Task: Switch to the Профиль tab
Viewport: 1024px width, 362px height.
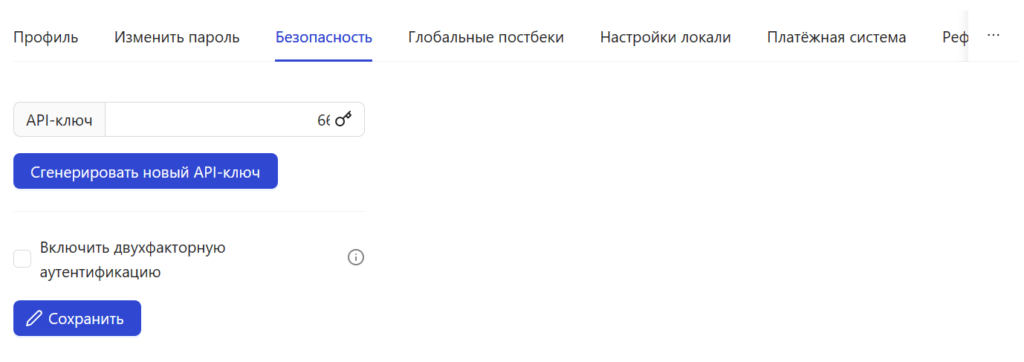Action: point(46,37)
